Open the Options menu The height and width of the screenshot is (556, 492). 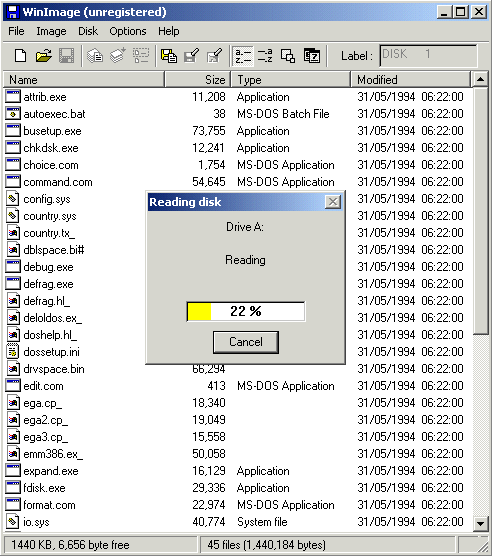click(128, 31)
